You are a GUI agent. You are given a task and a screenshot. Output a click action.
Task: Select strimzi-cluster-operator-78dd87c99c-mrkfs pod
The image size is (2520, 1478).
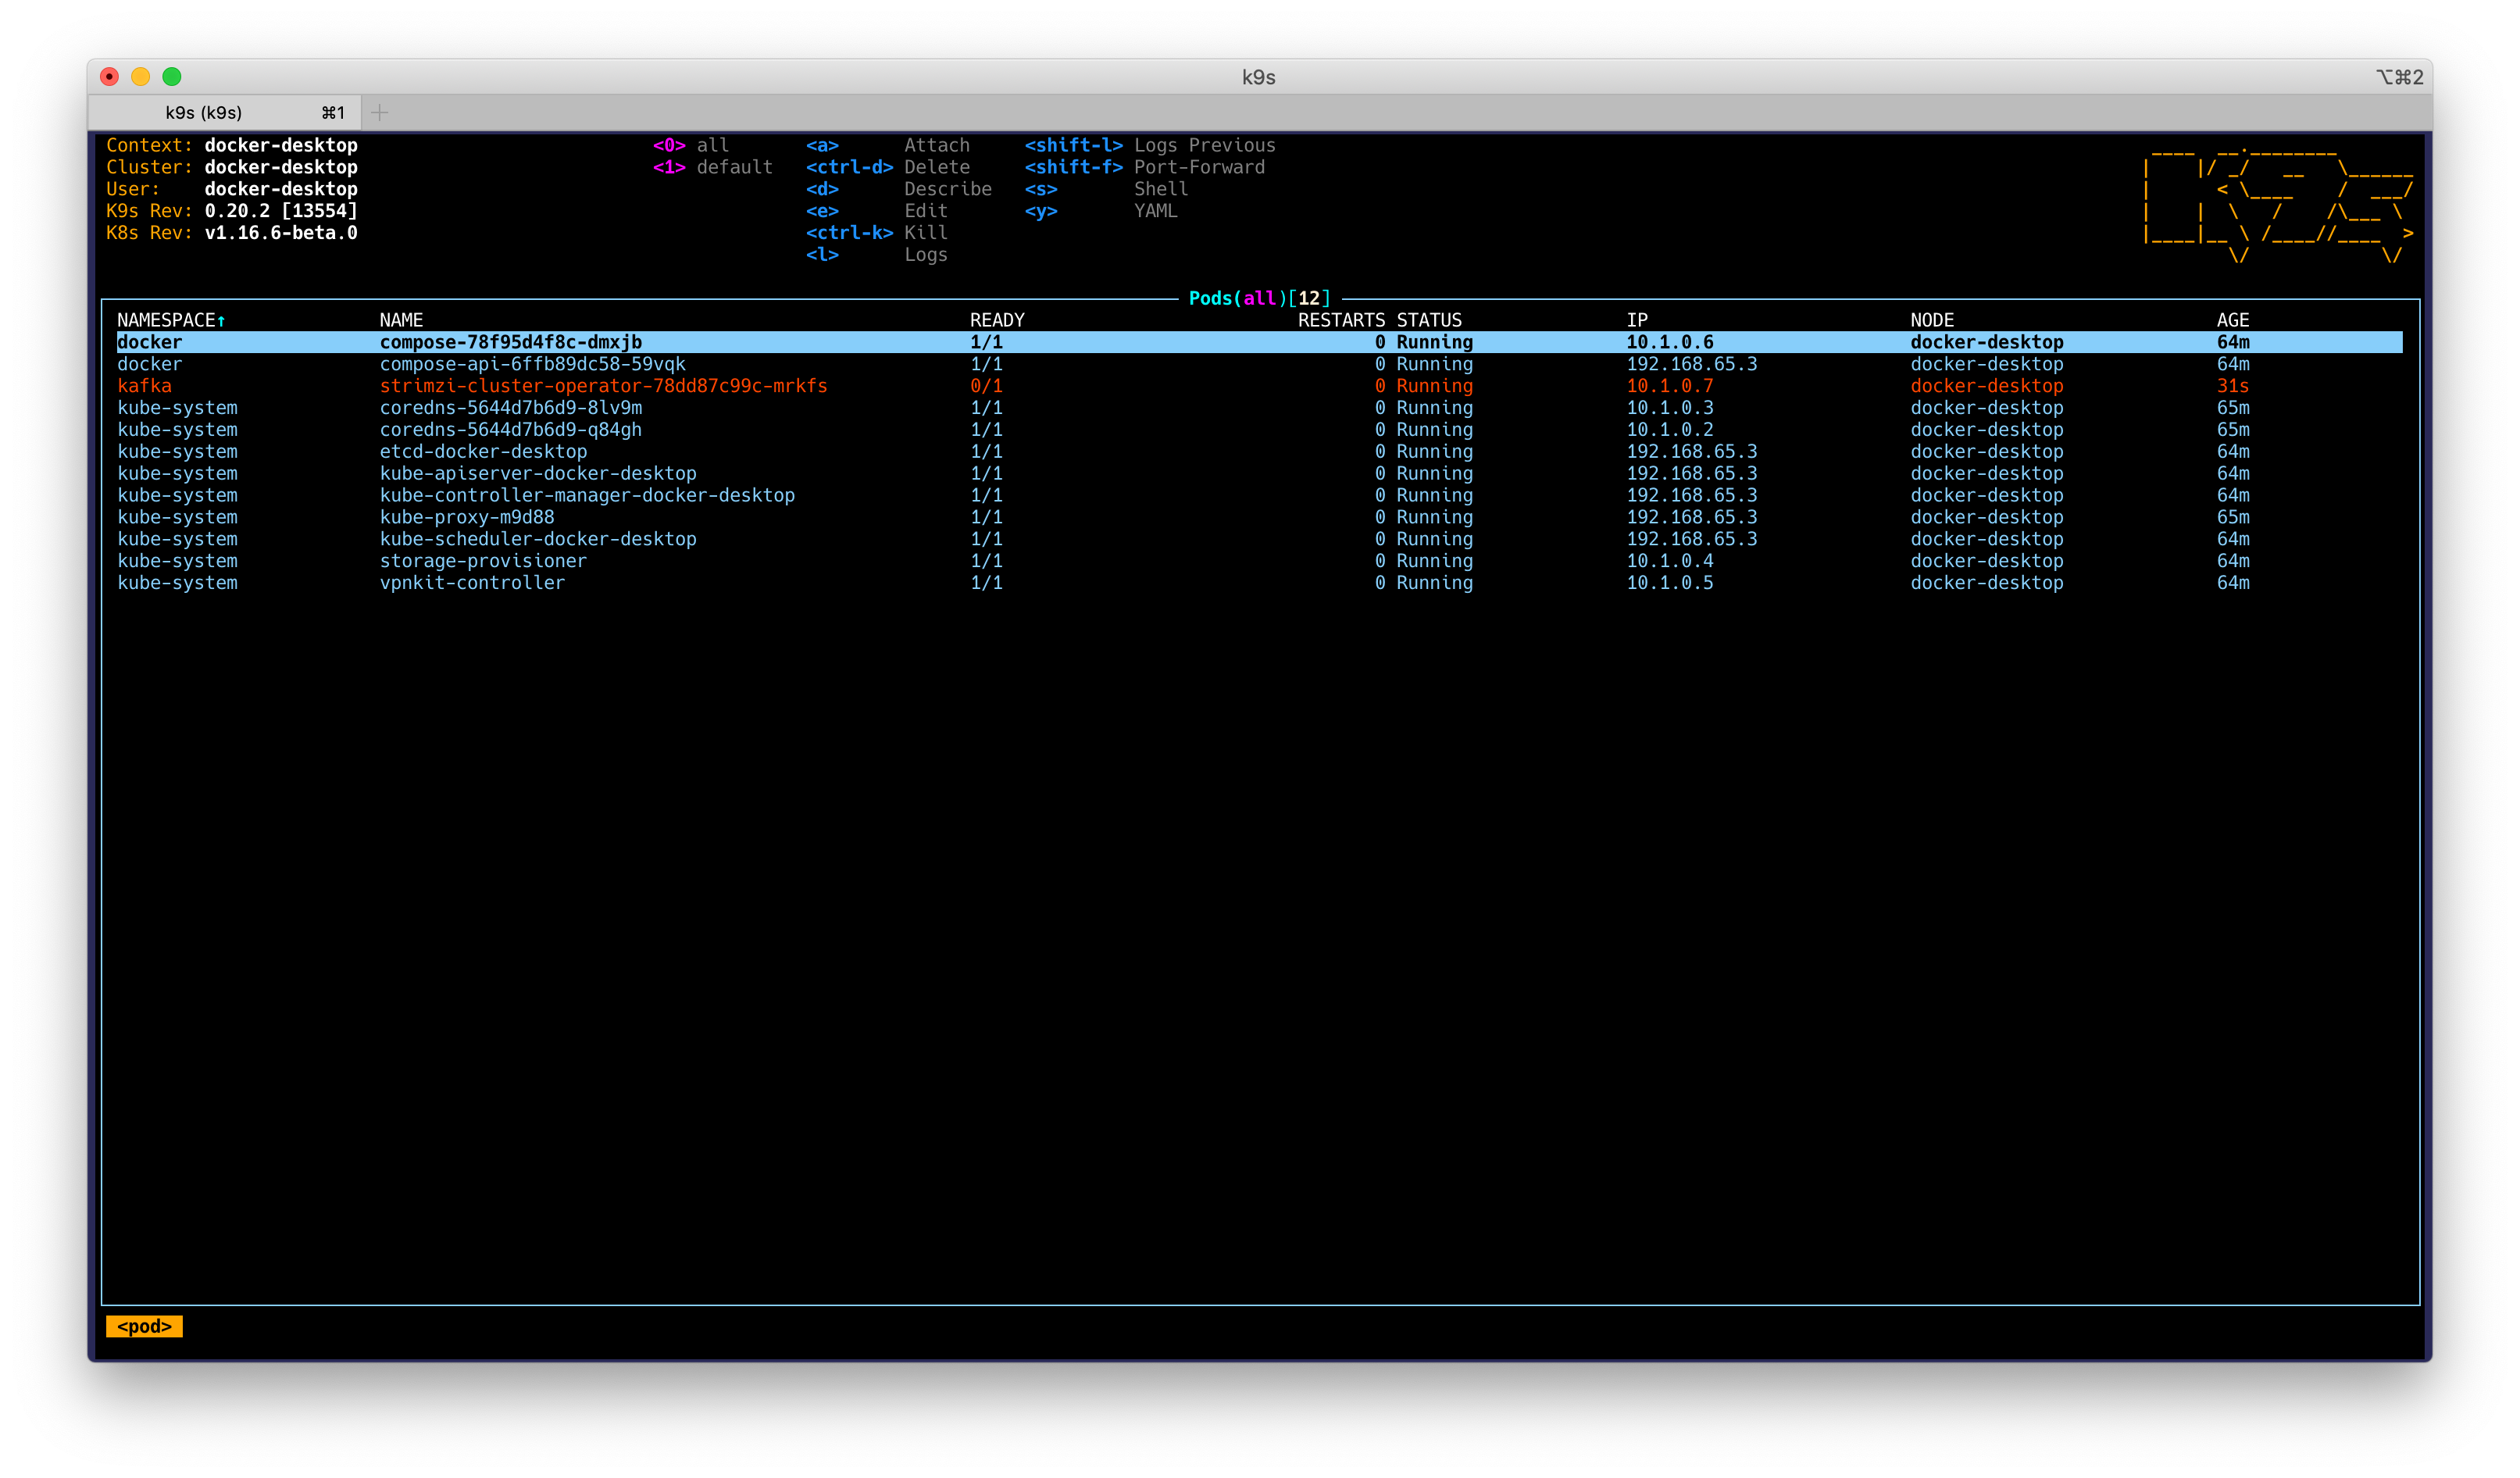pos(1259,386)
